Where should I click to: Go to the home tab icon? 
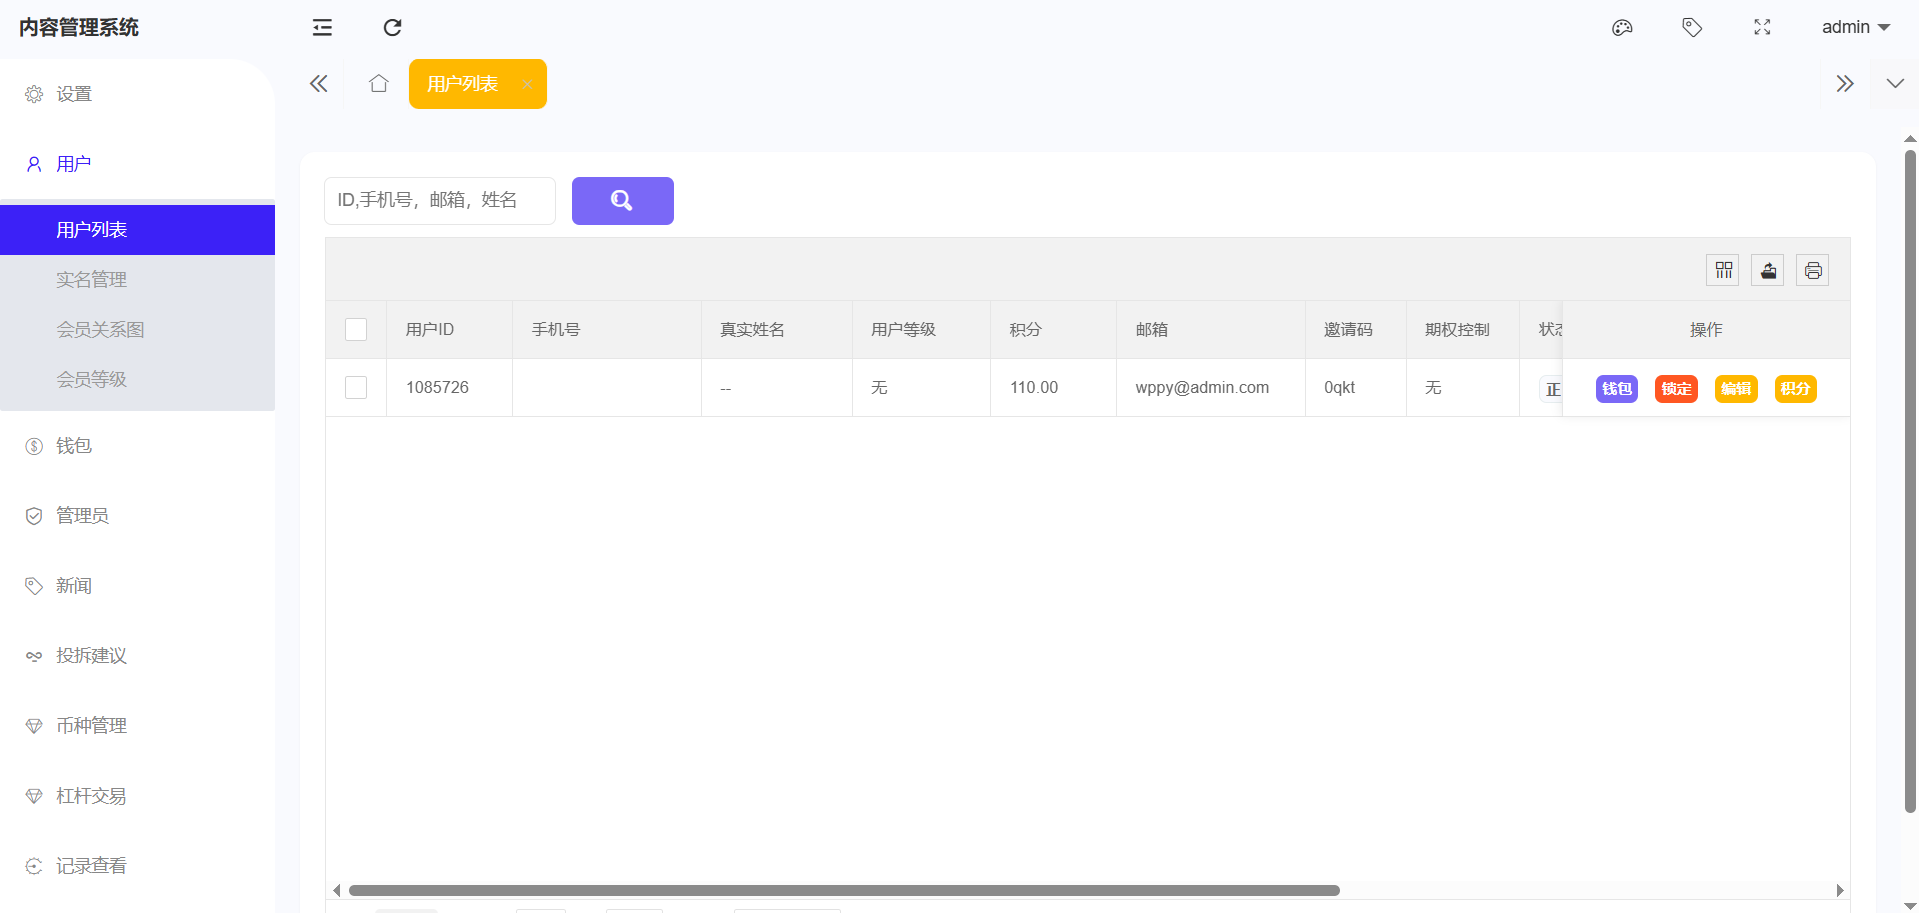coord(378,84)
